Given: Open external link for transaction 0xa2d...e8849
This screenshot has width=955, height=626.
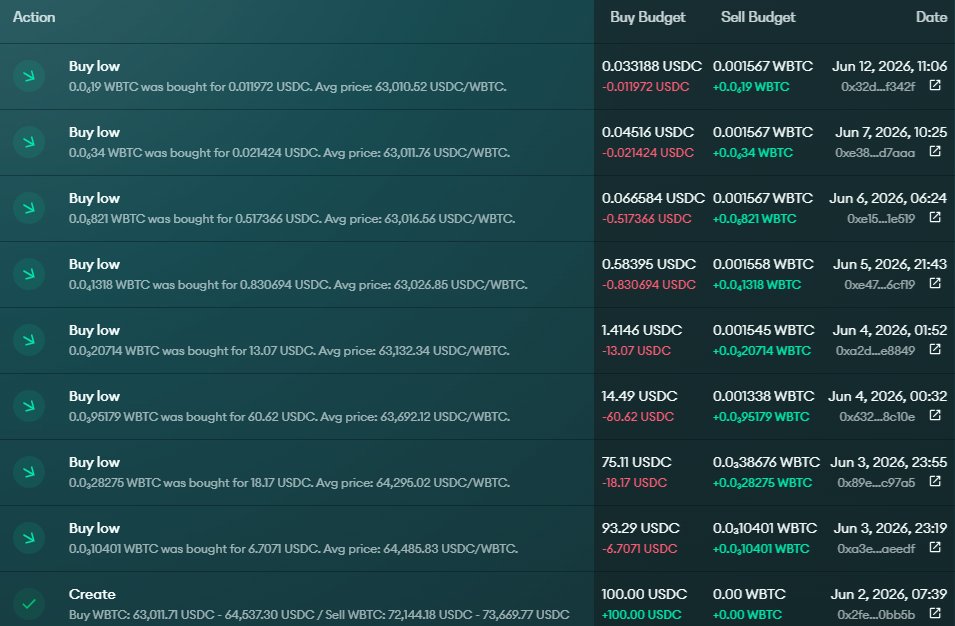Looking at the screenshot, I should coord(935,349).
